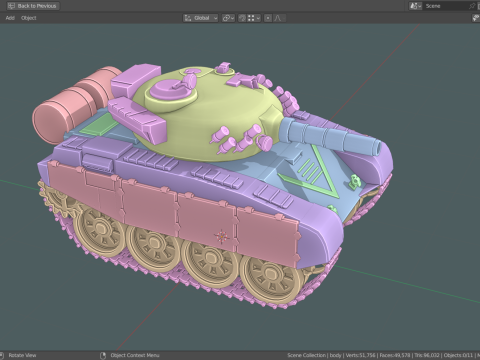
Task: Click the Back to Previous button
Action: 33,6
